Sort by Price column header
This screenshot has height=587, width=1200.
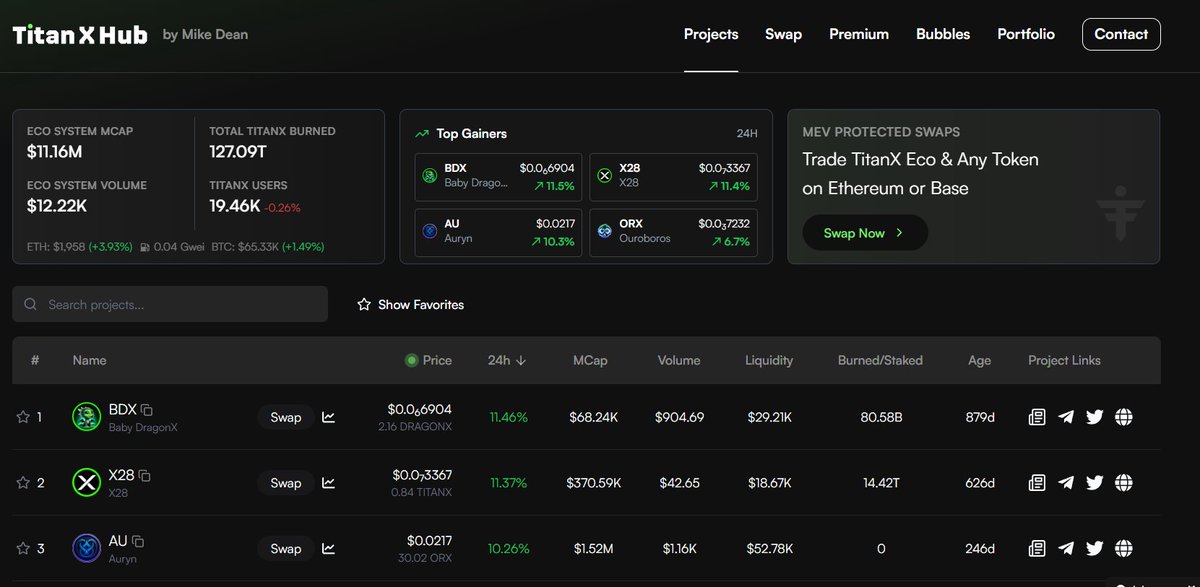point(437,360)
